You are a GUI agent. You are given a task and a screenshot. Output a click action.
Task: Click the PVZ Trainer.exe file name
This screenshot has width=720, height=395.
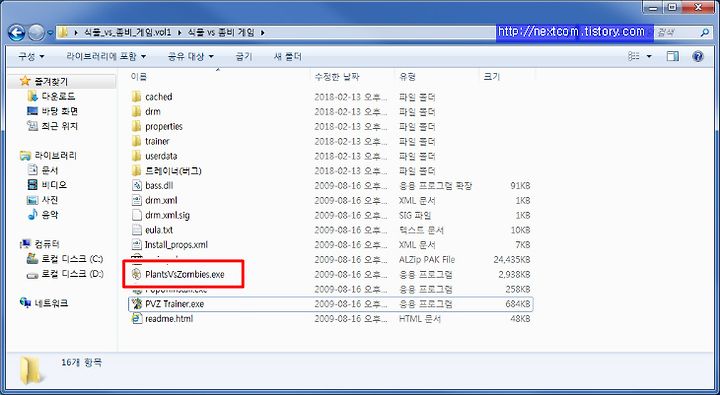pos(174,304)
